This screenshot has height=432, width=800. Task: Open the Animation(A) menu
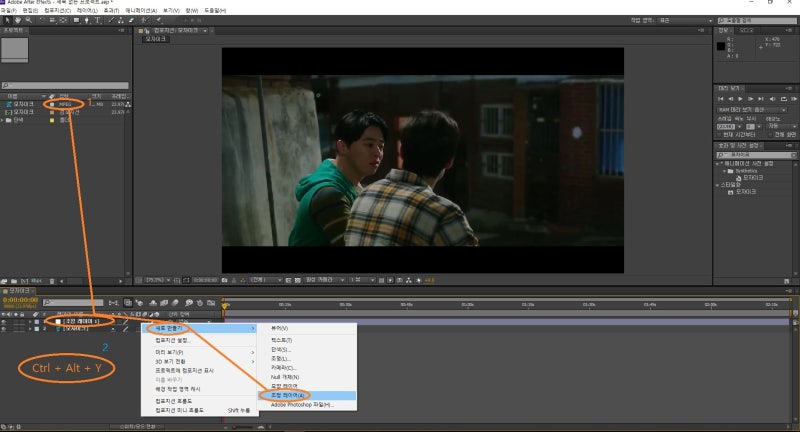141,10
